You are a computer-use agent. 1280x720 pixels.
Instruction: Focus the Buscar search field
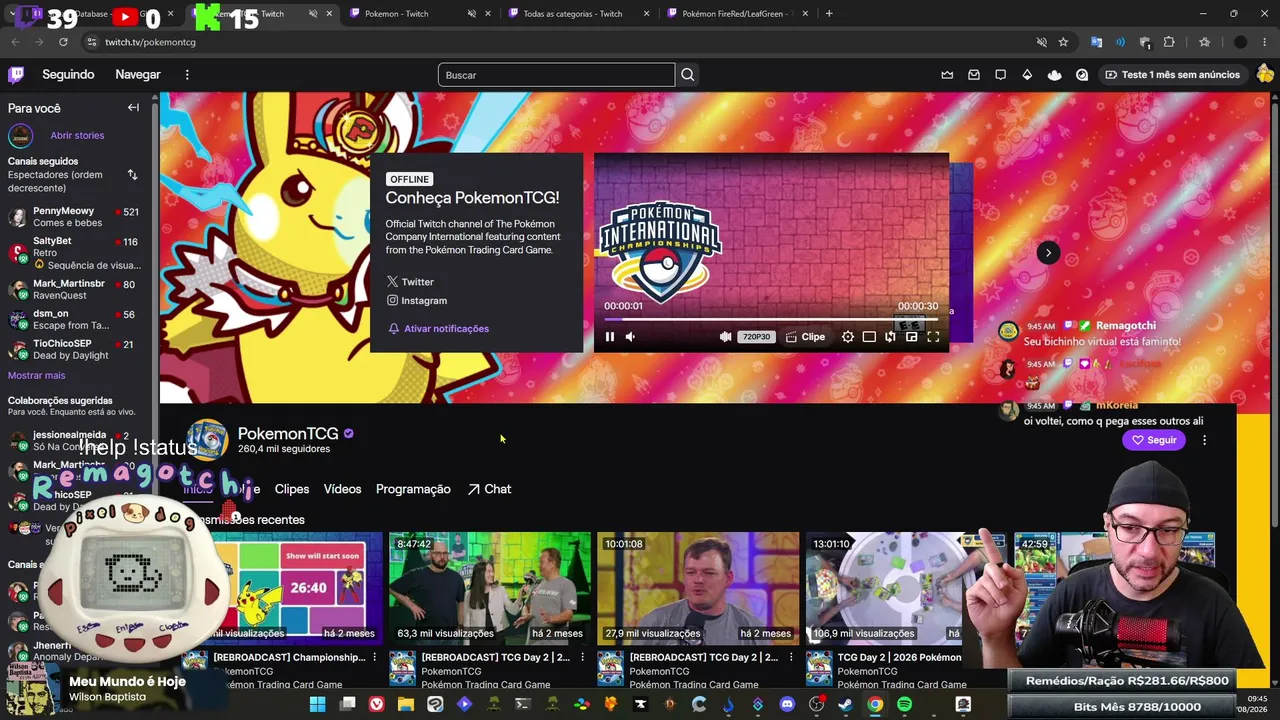coord(556,75)
